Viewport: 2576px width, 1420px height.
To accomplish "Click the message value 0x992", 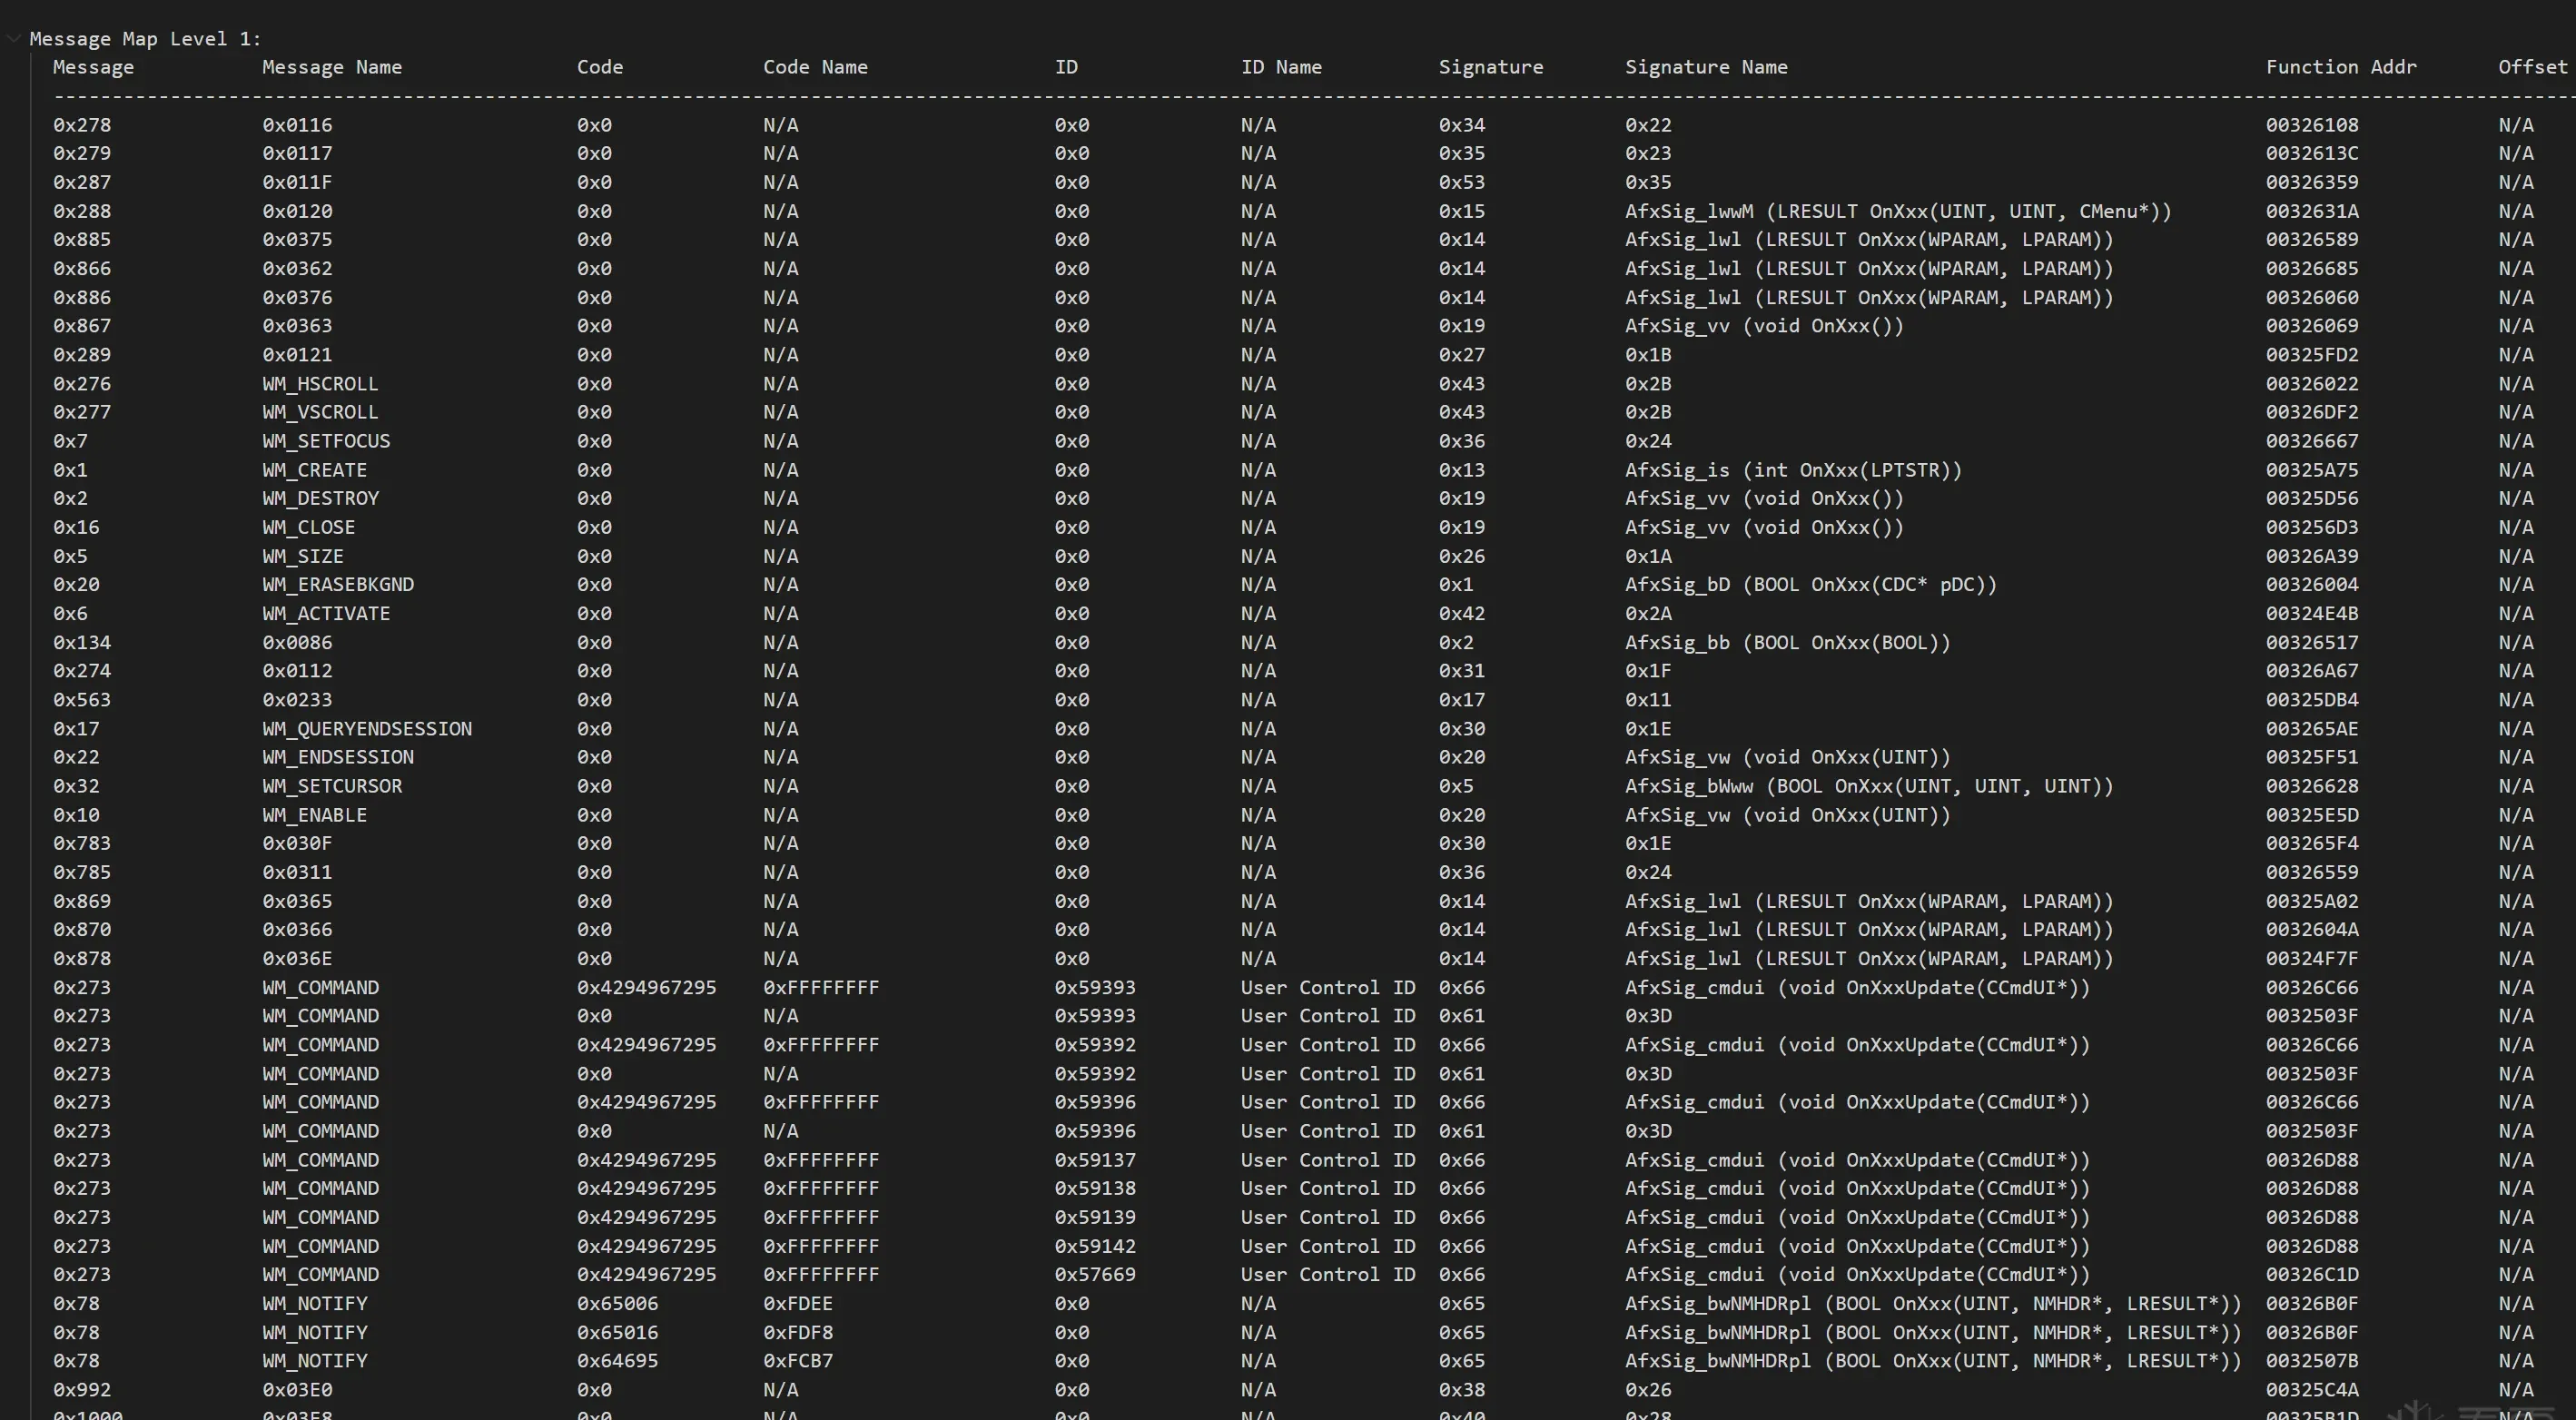I will [x=82, y=1390].
